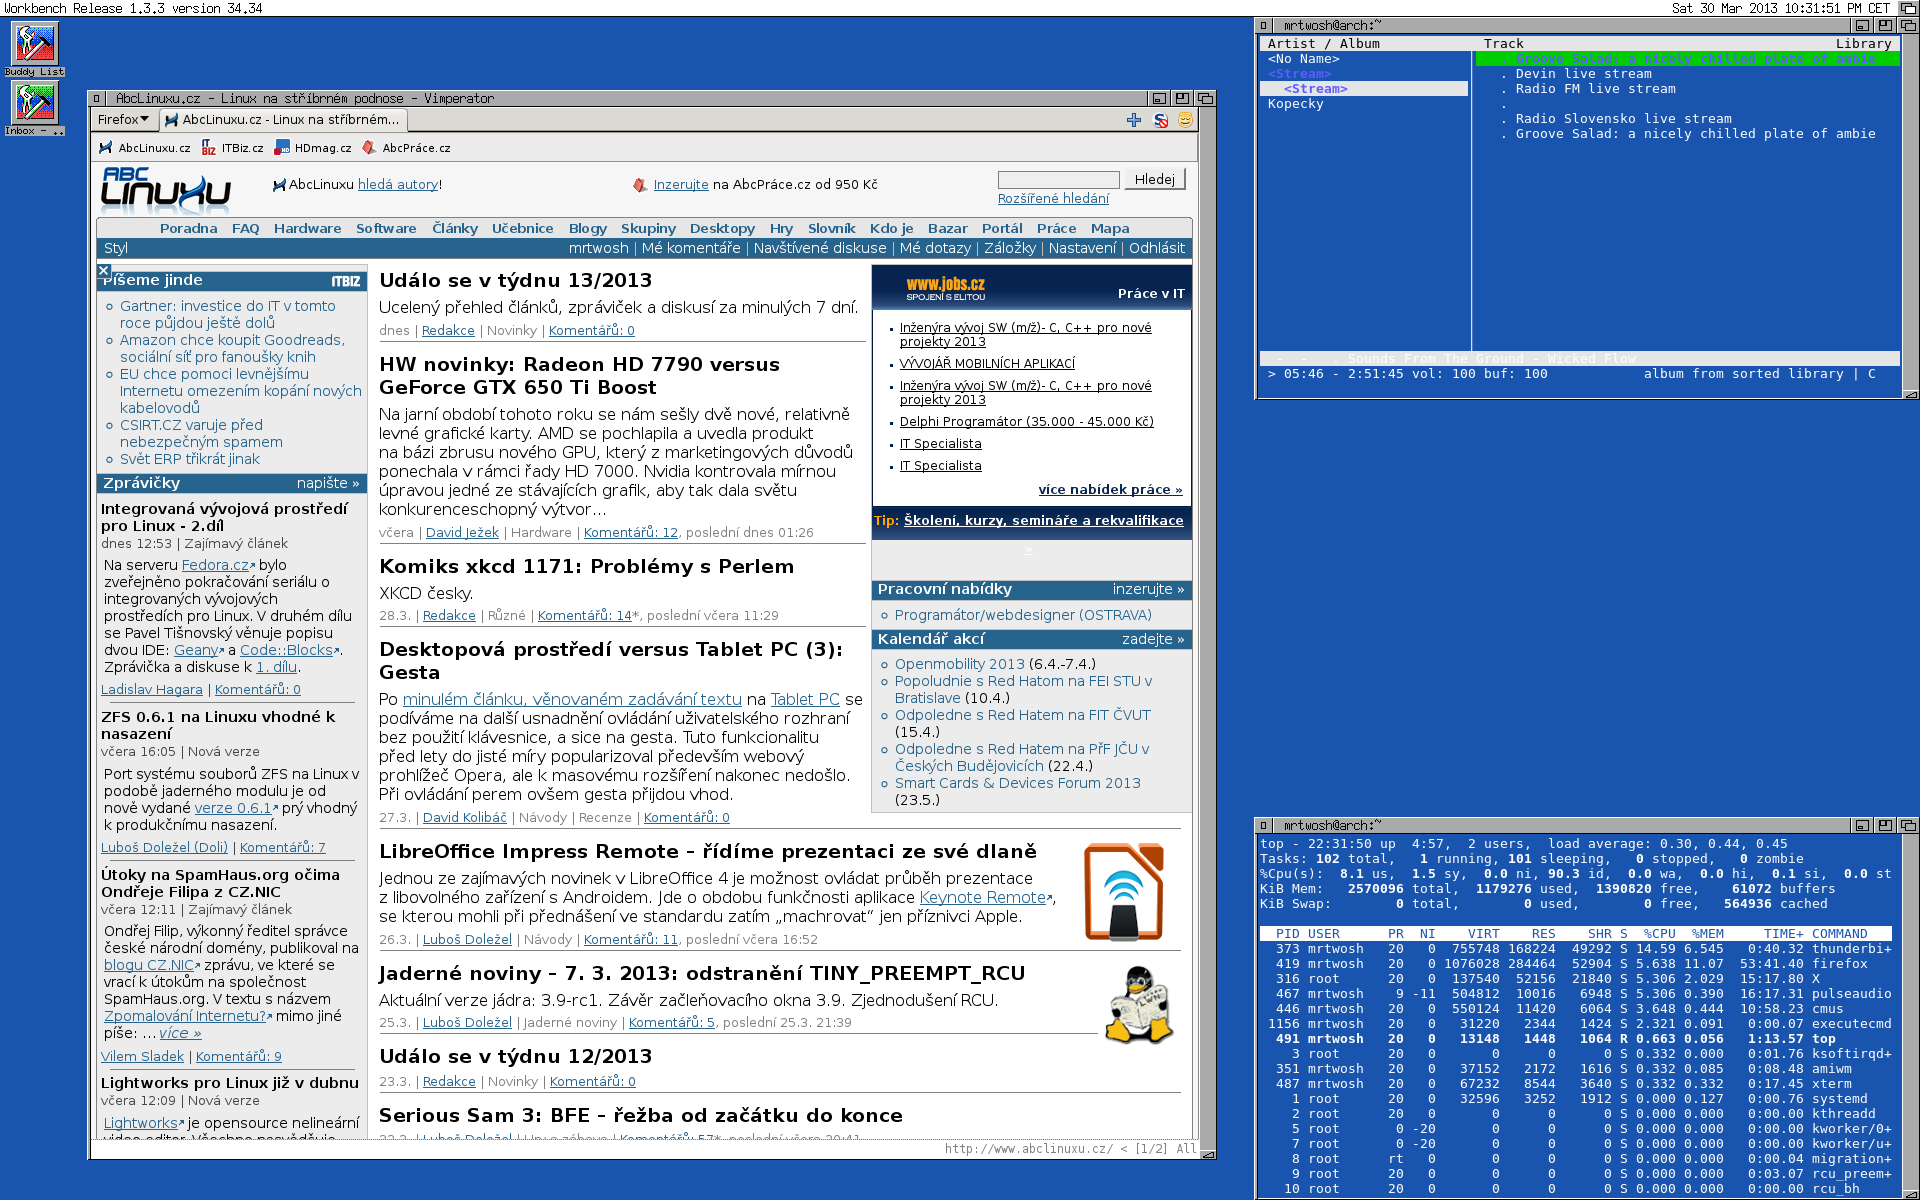Open the Buddy List desktop icon

(35, 49)
